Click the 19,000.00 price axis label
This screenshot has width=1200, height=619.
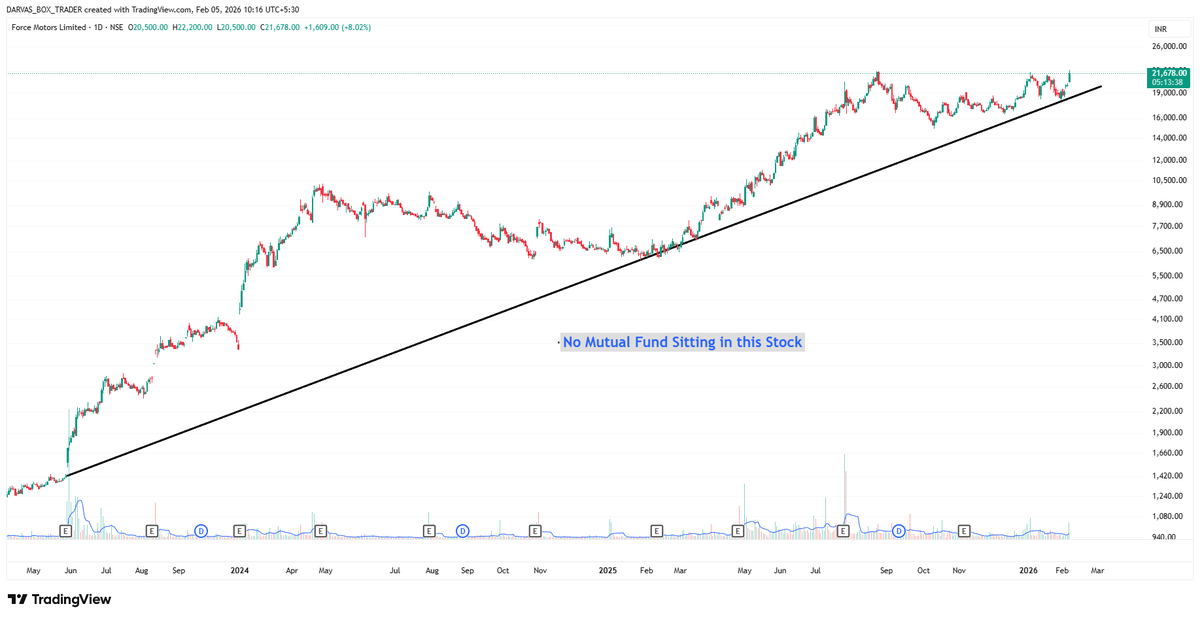tap(1169, 93)
